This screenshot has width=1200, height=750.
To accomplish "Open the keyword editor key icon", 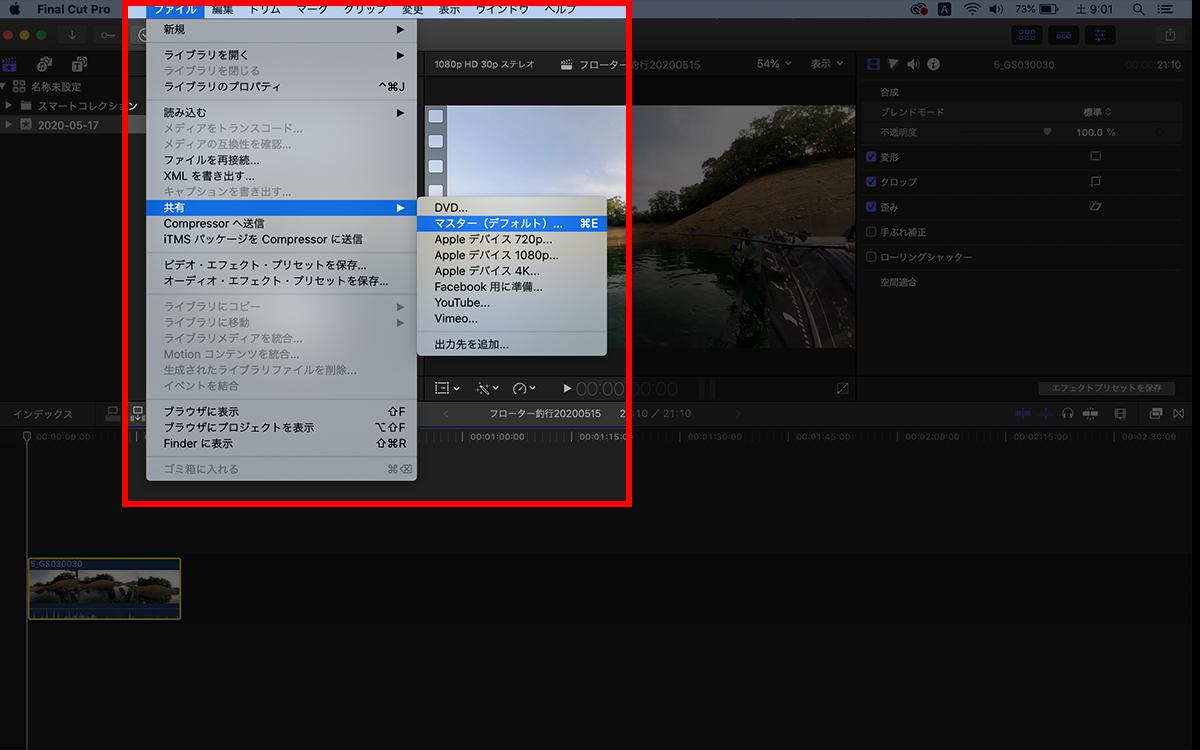I will 107,35.
